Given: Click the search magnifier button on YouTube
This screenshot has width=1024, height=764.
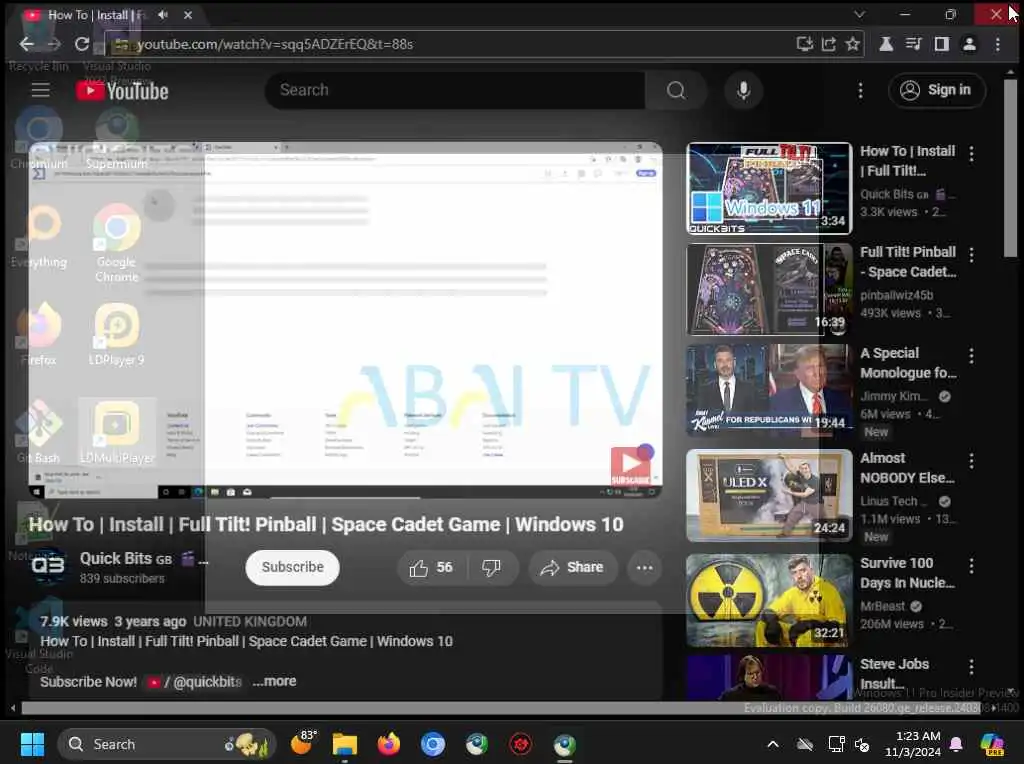Looking at the screenshot, I should (x=676, y=90).
